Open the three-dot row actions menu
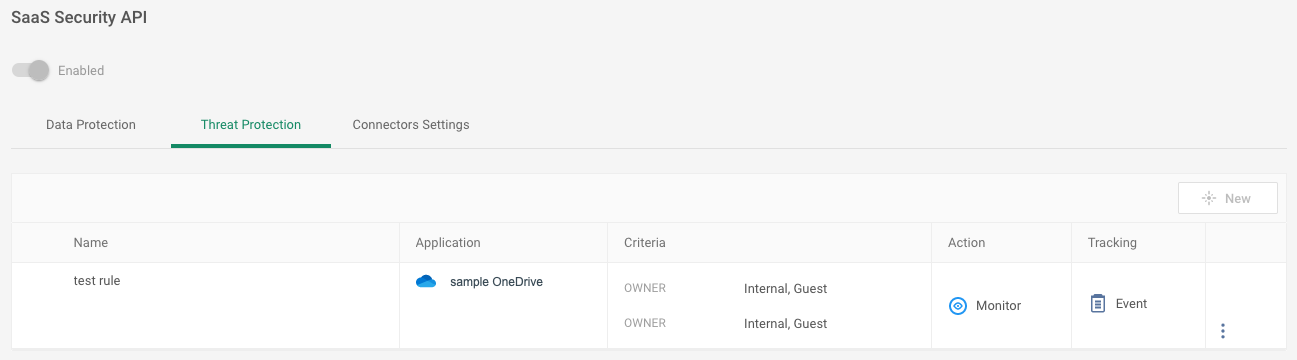1297x360 pixels. tap(1223, 331)
